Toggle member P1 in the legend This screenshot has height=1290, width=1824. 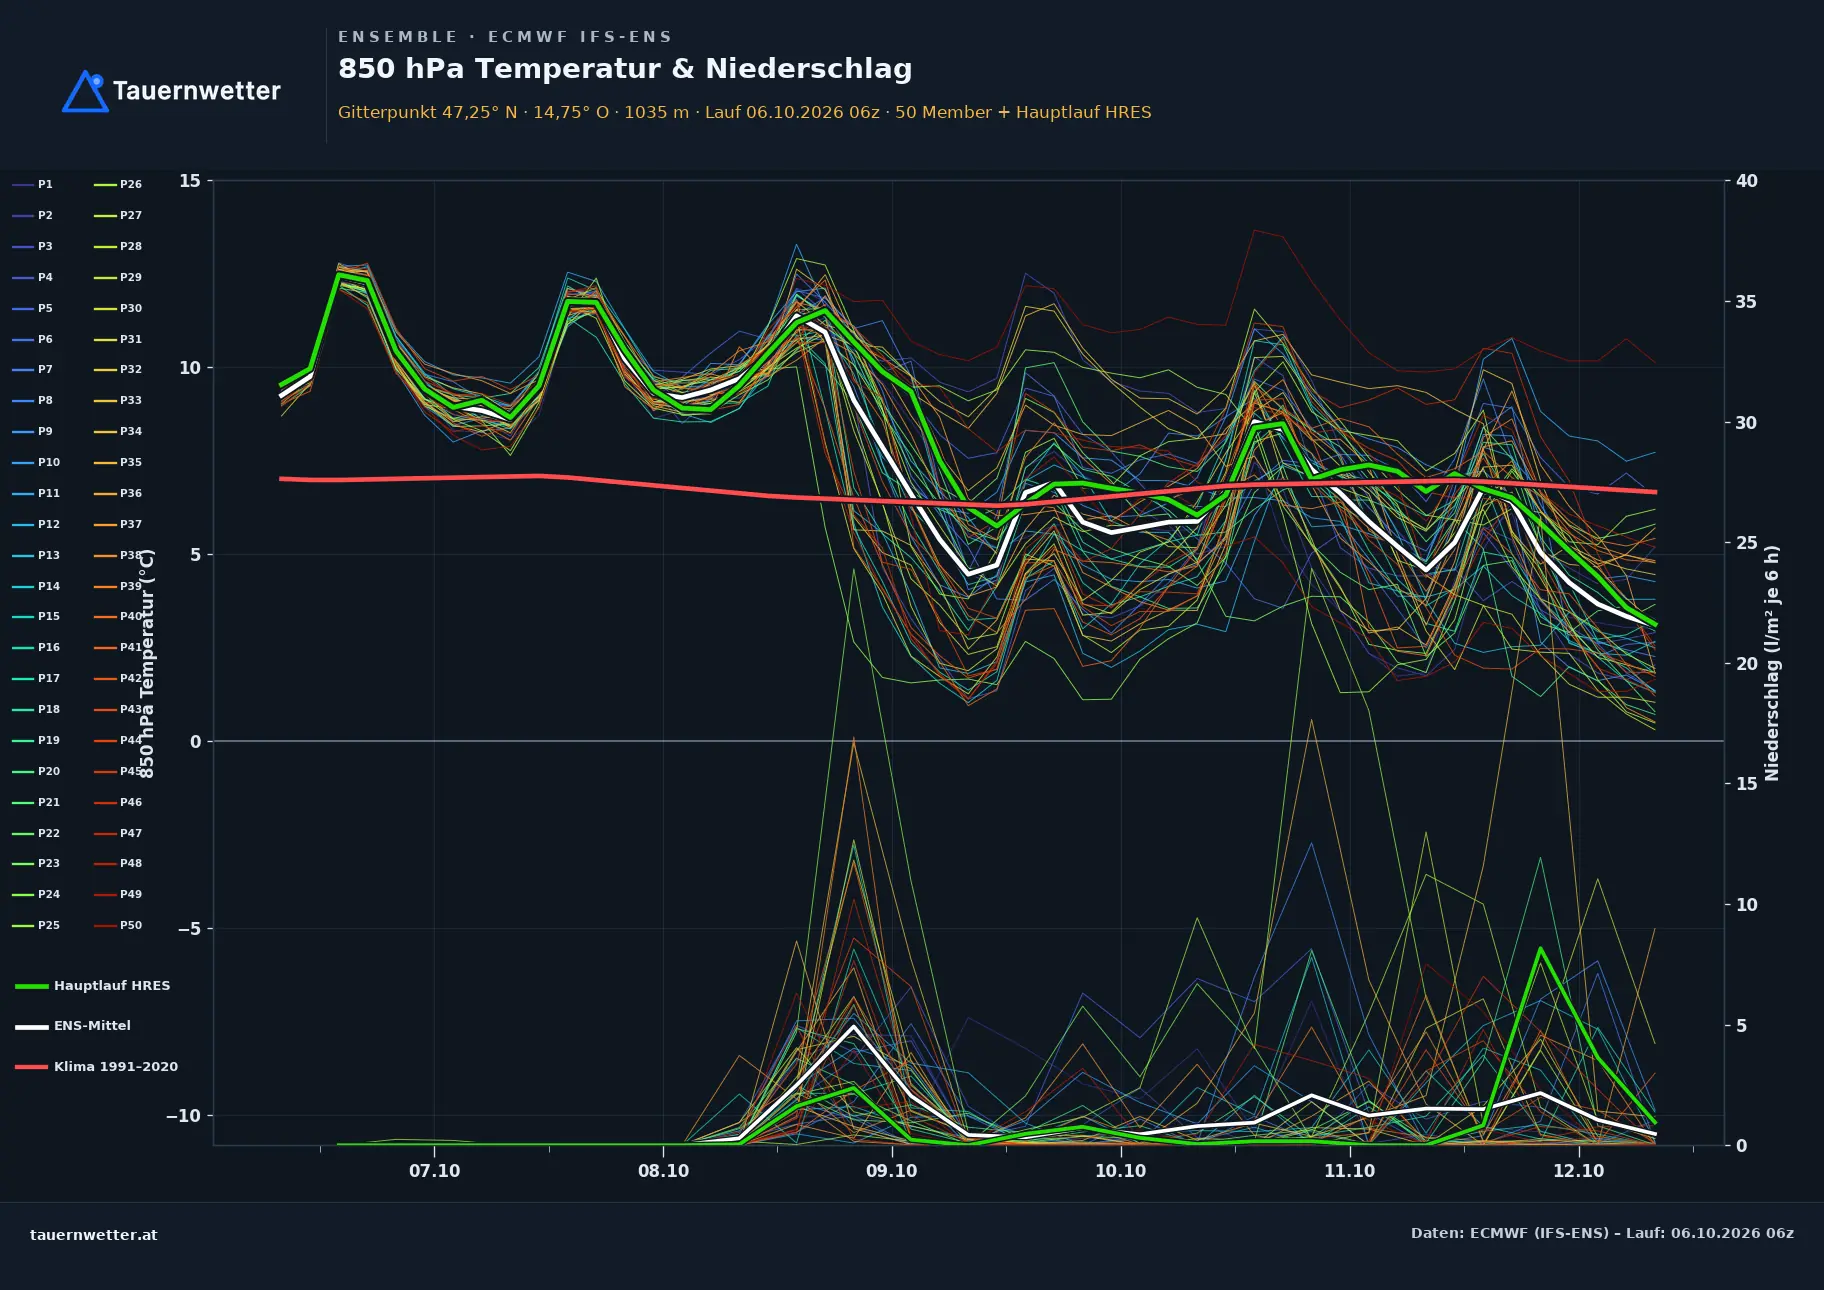coord(32,185)
